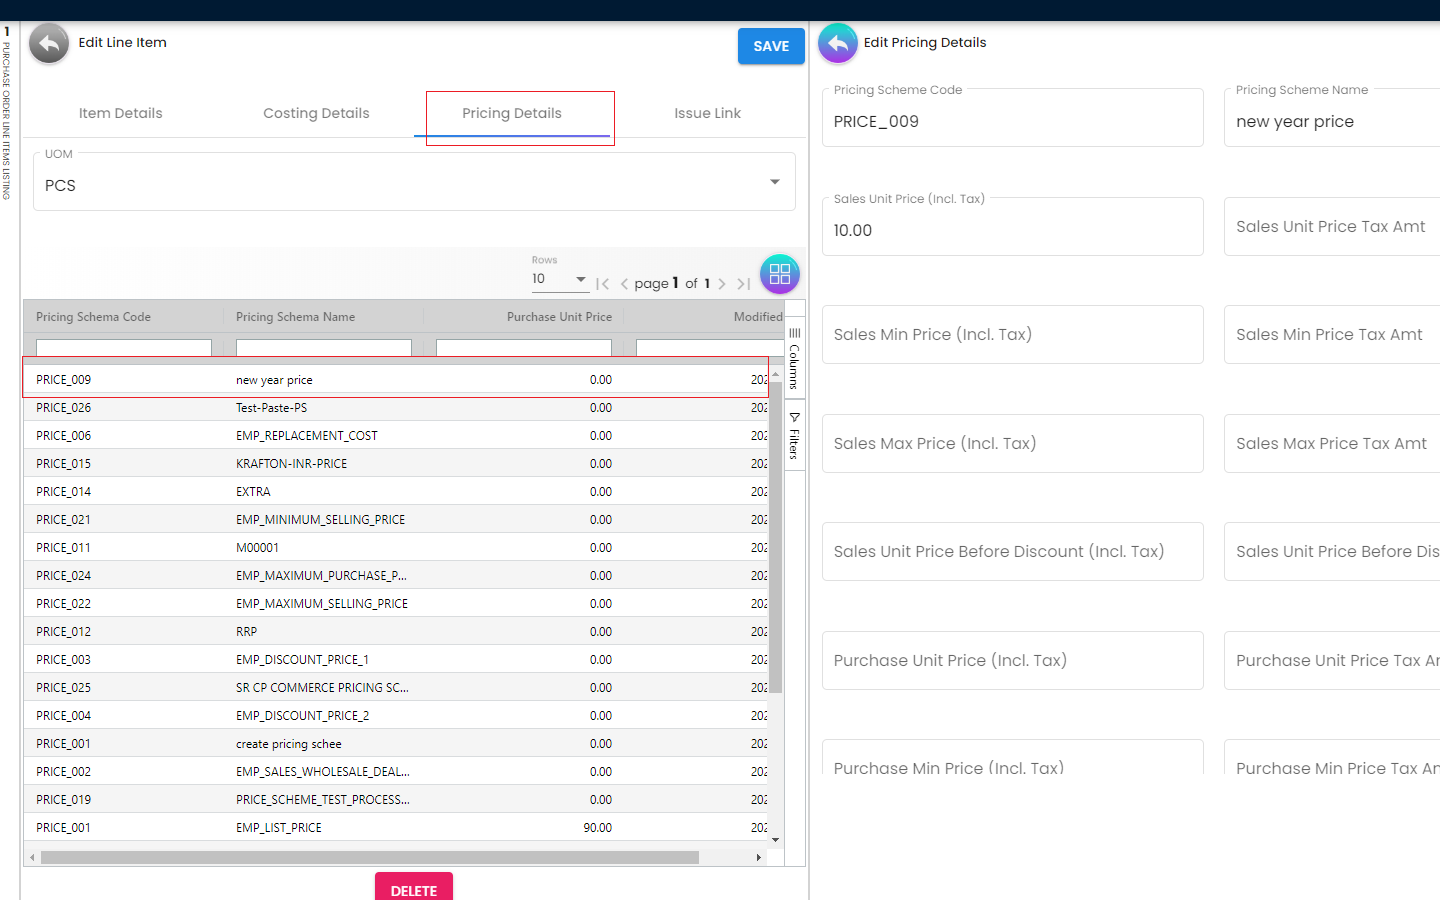Open the Filters side panel

(795, 436)
